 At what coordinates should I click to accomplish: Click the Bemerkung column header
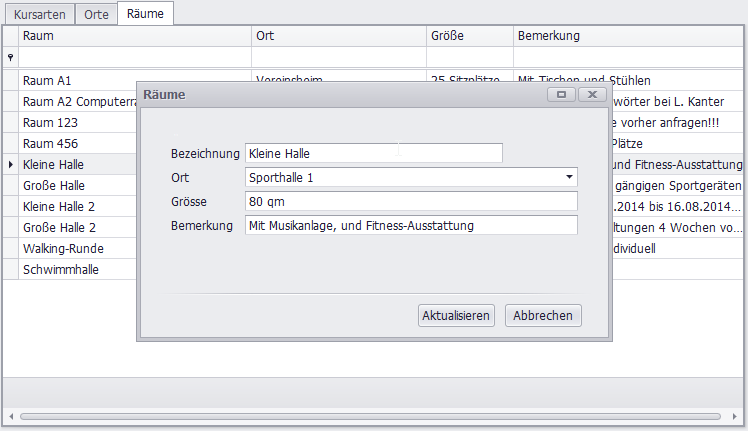click(628, 36)
